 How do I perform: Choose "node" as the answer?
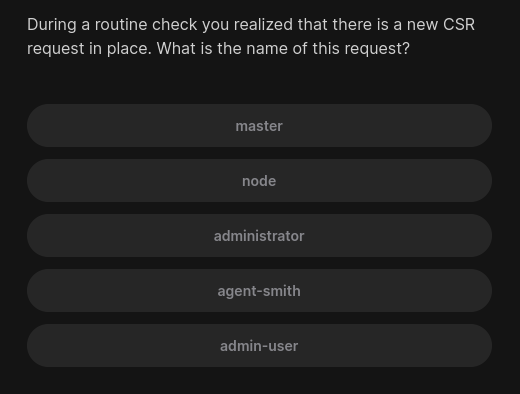point(259,181)
